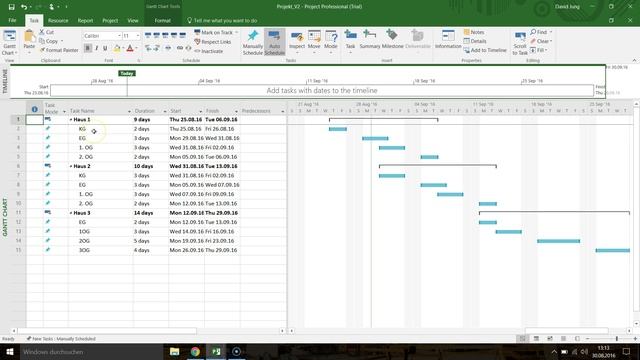Switch to the Project tab

[x=110, y=20]
